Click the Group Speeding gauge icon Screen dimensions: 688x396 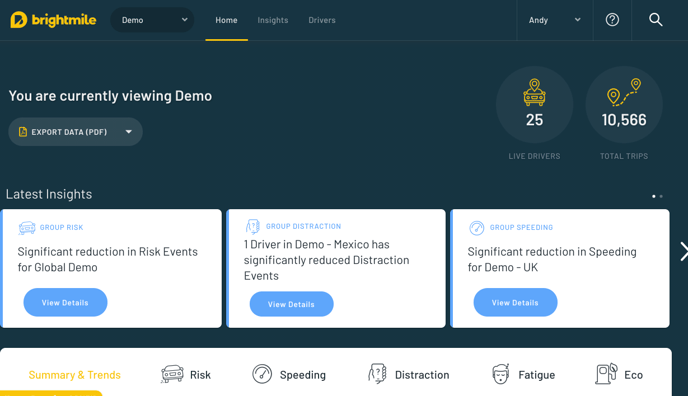[477, 228]
